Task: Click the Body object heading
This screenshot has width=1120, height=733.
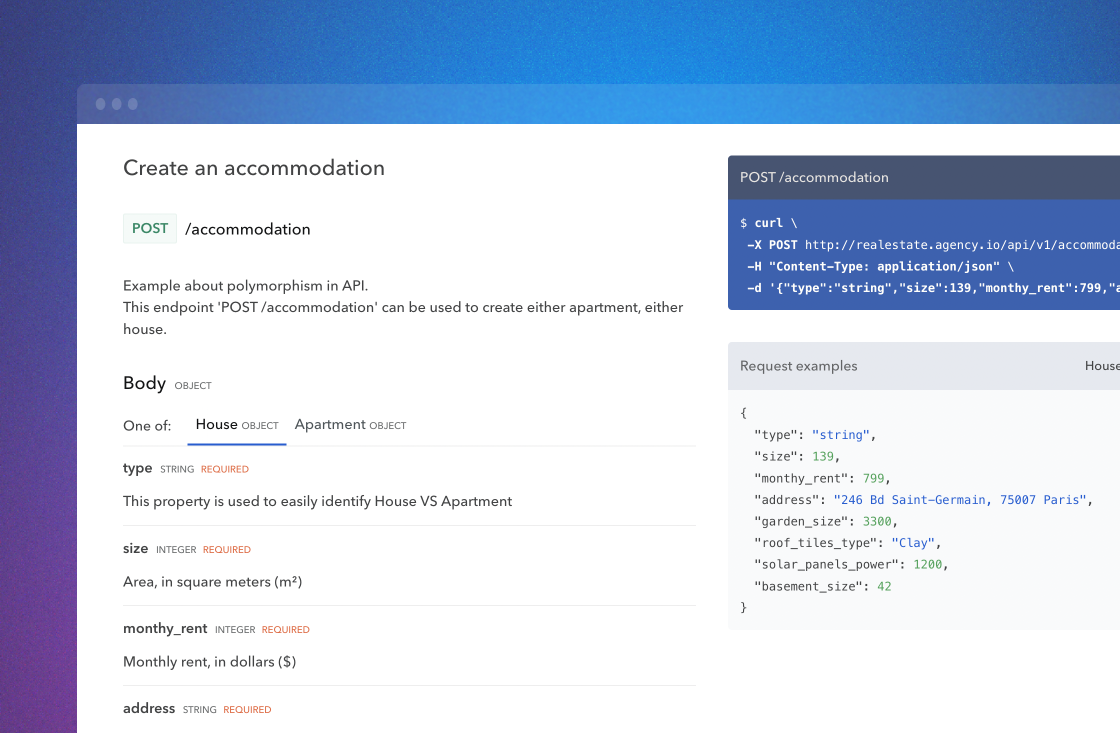Action: (145, 383)
